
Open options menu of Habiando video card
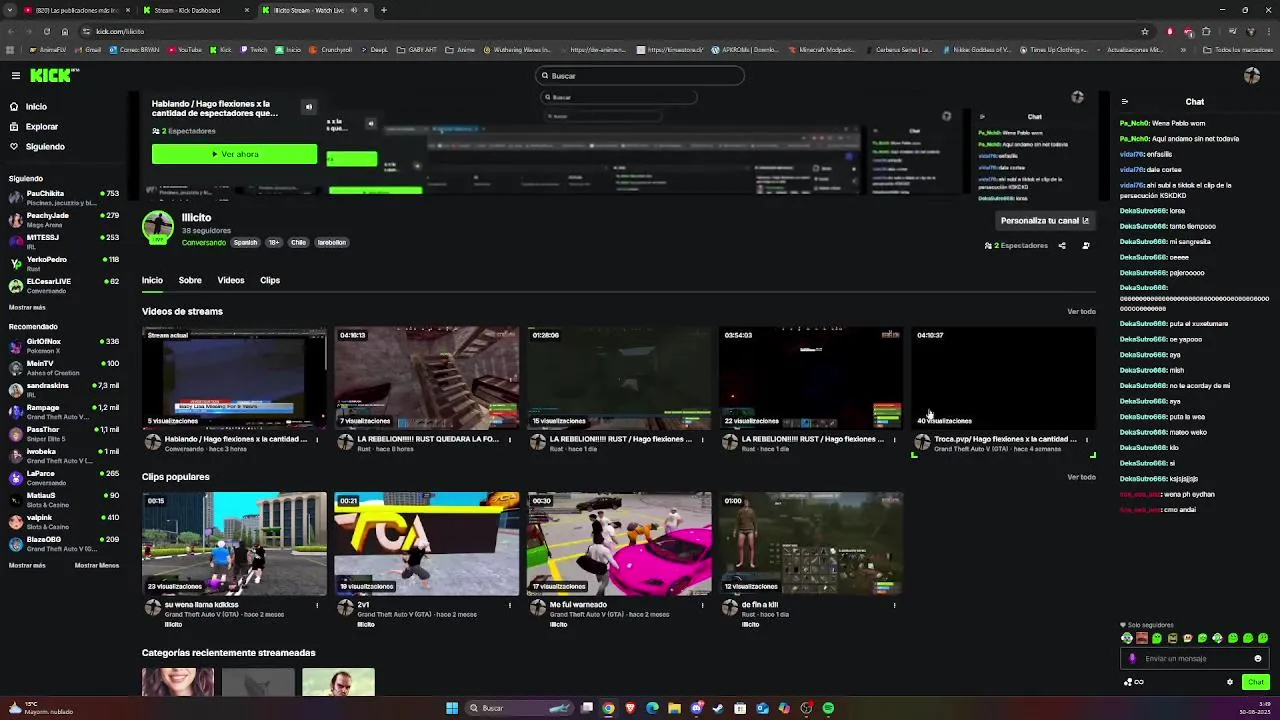[x=317, y=440]
